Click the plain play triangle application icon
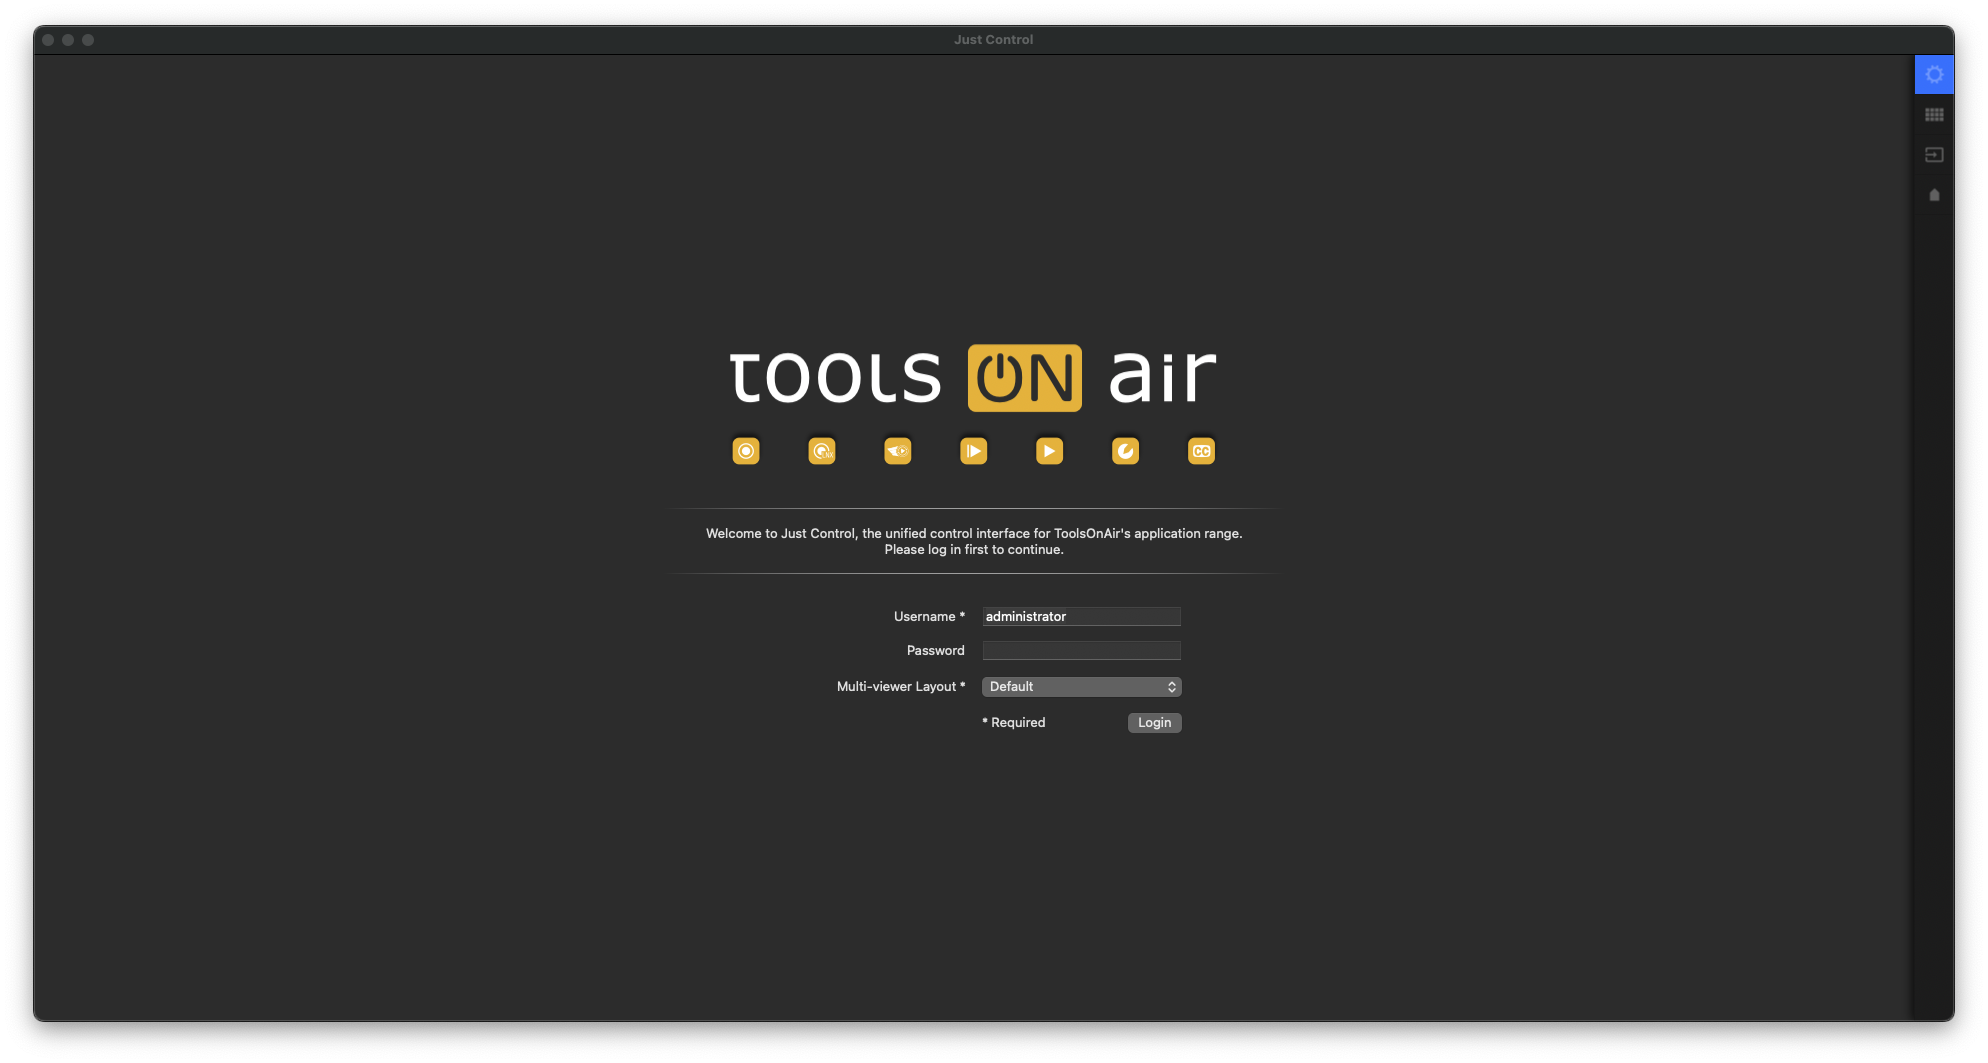 pos(1050,451)
